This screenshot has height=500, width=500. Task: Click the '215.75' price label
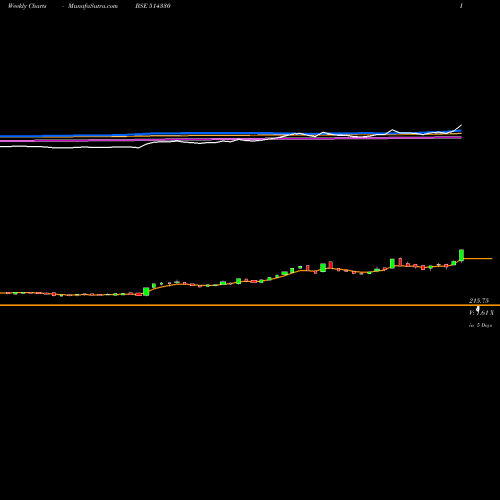click(479, 301)
